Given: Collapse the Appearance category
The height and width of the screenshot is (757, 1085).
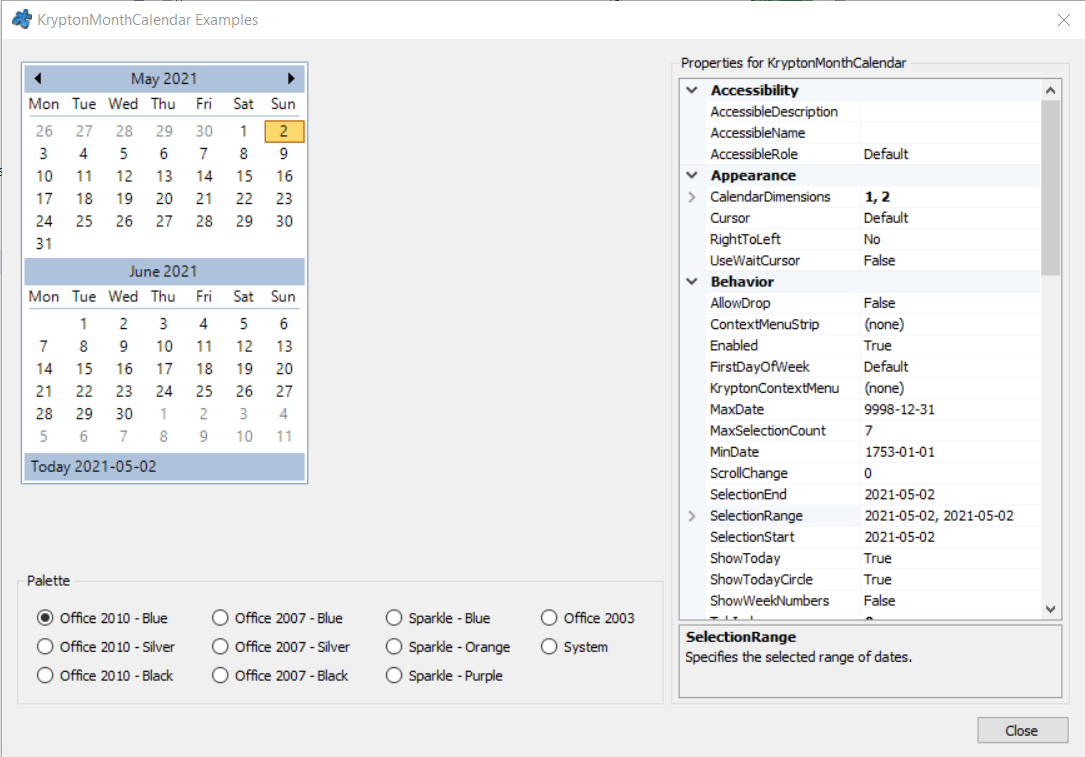Looking at the screenshot, I should point(692,175).
